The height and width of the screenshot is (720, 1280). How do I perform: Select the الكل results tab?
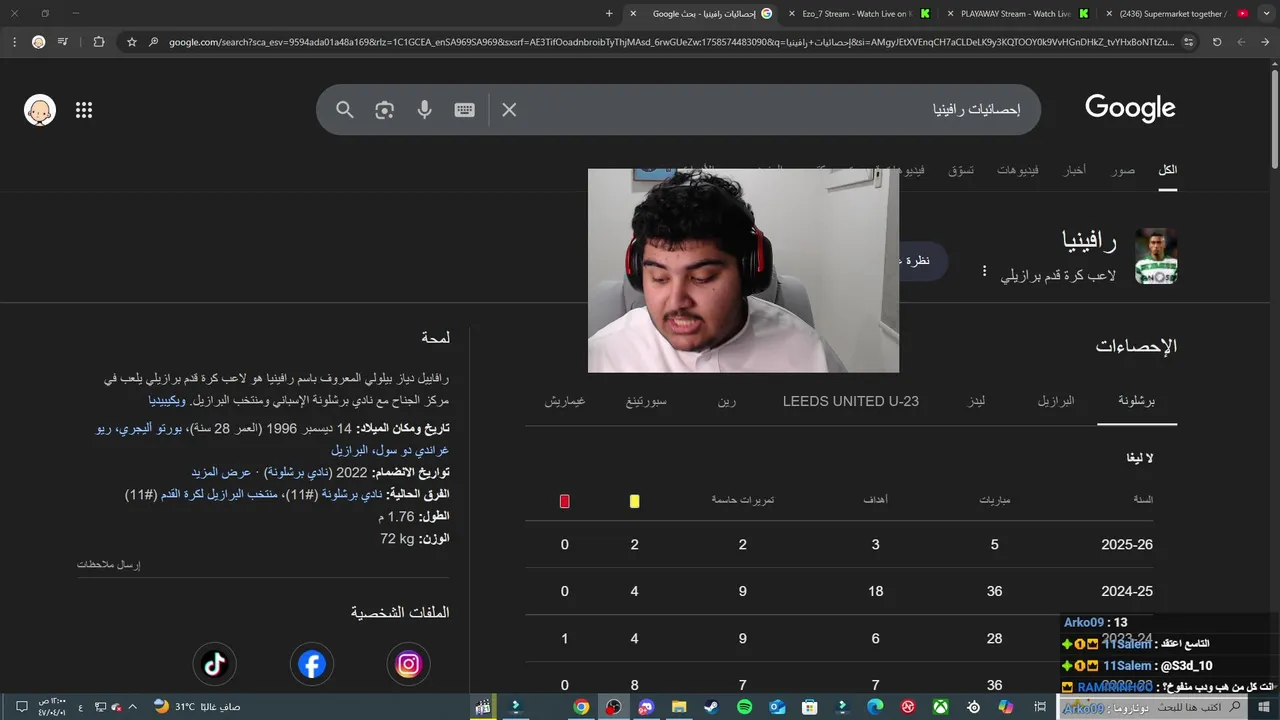tap(1167, 170)
